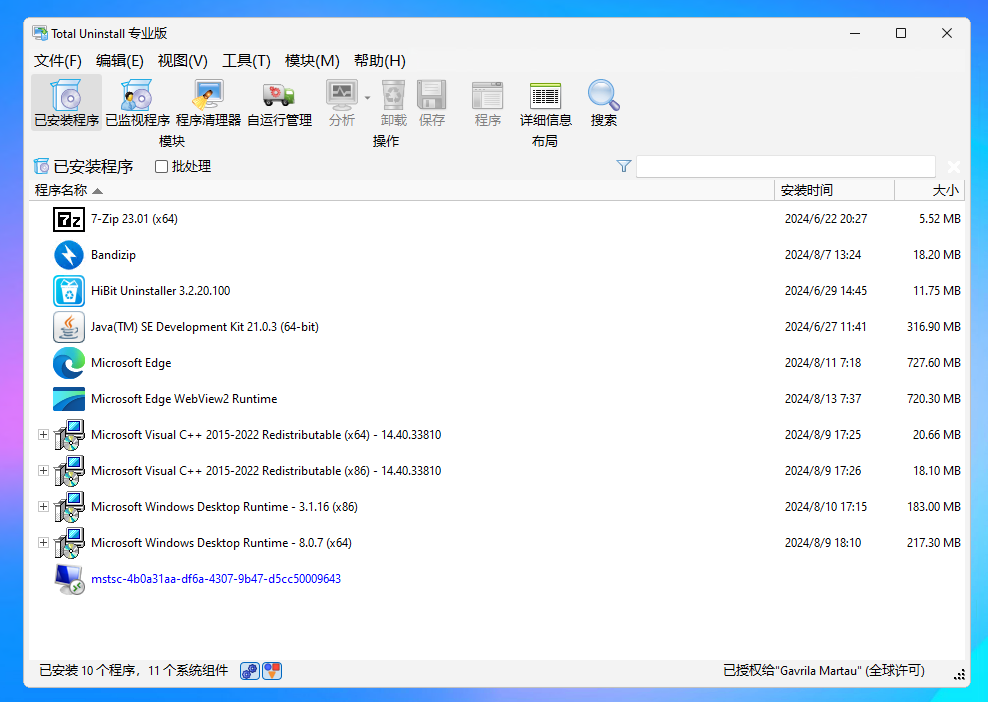Select the Bandizip row name

point(113,255)
